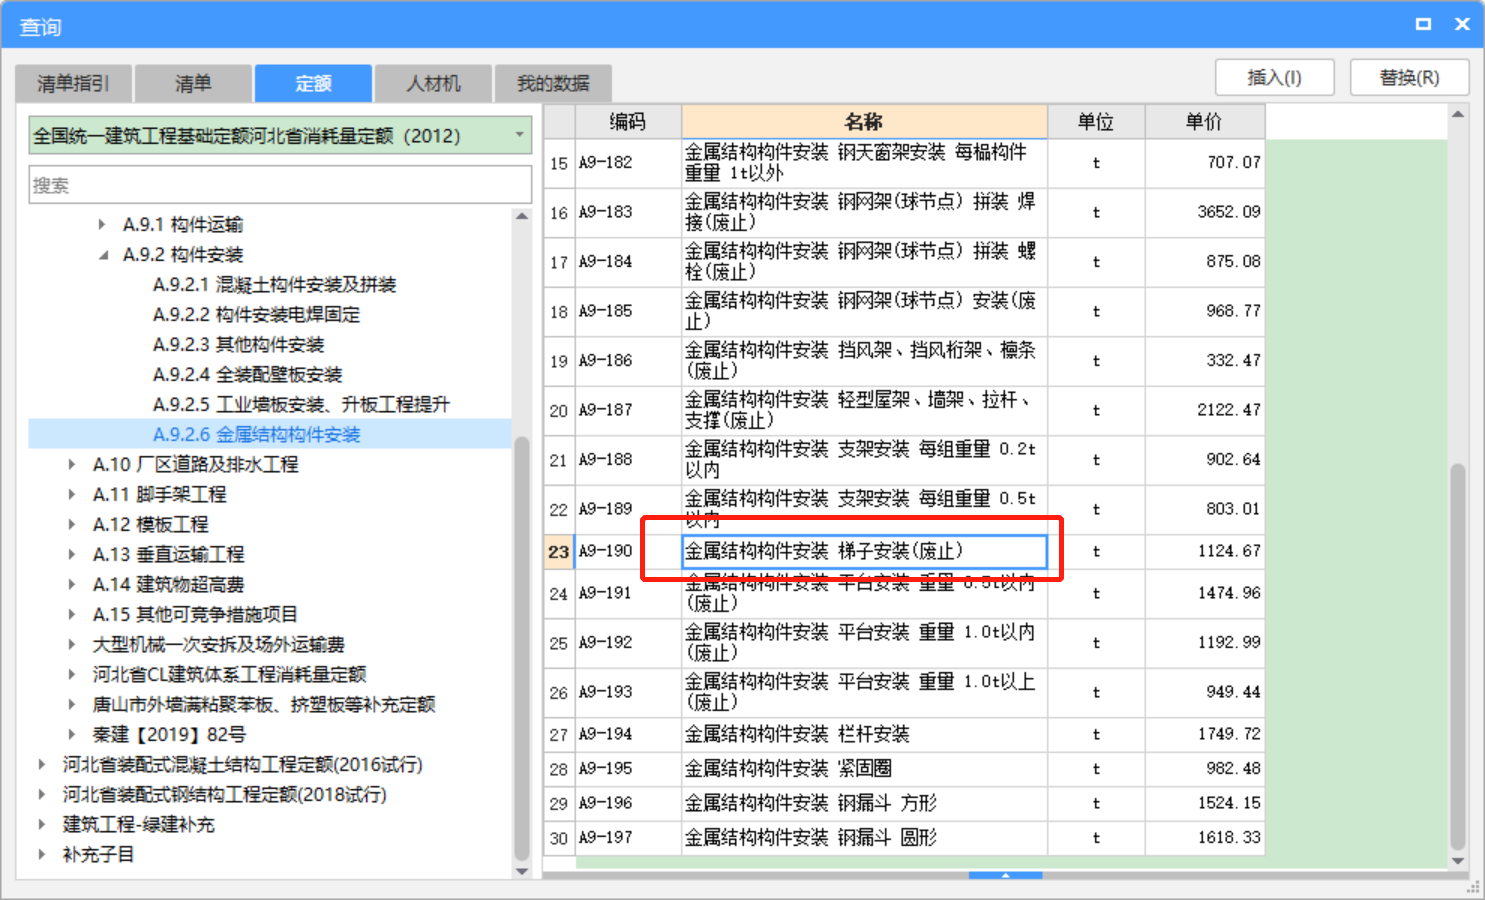Click the 名称 column header

pos(864,121)
